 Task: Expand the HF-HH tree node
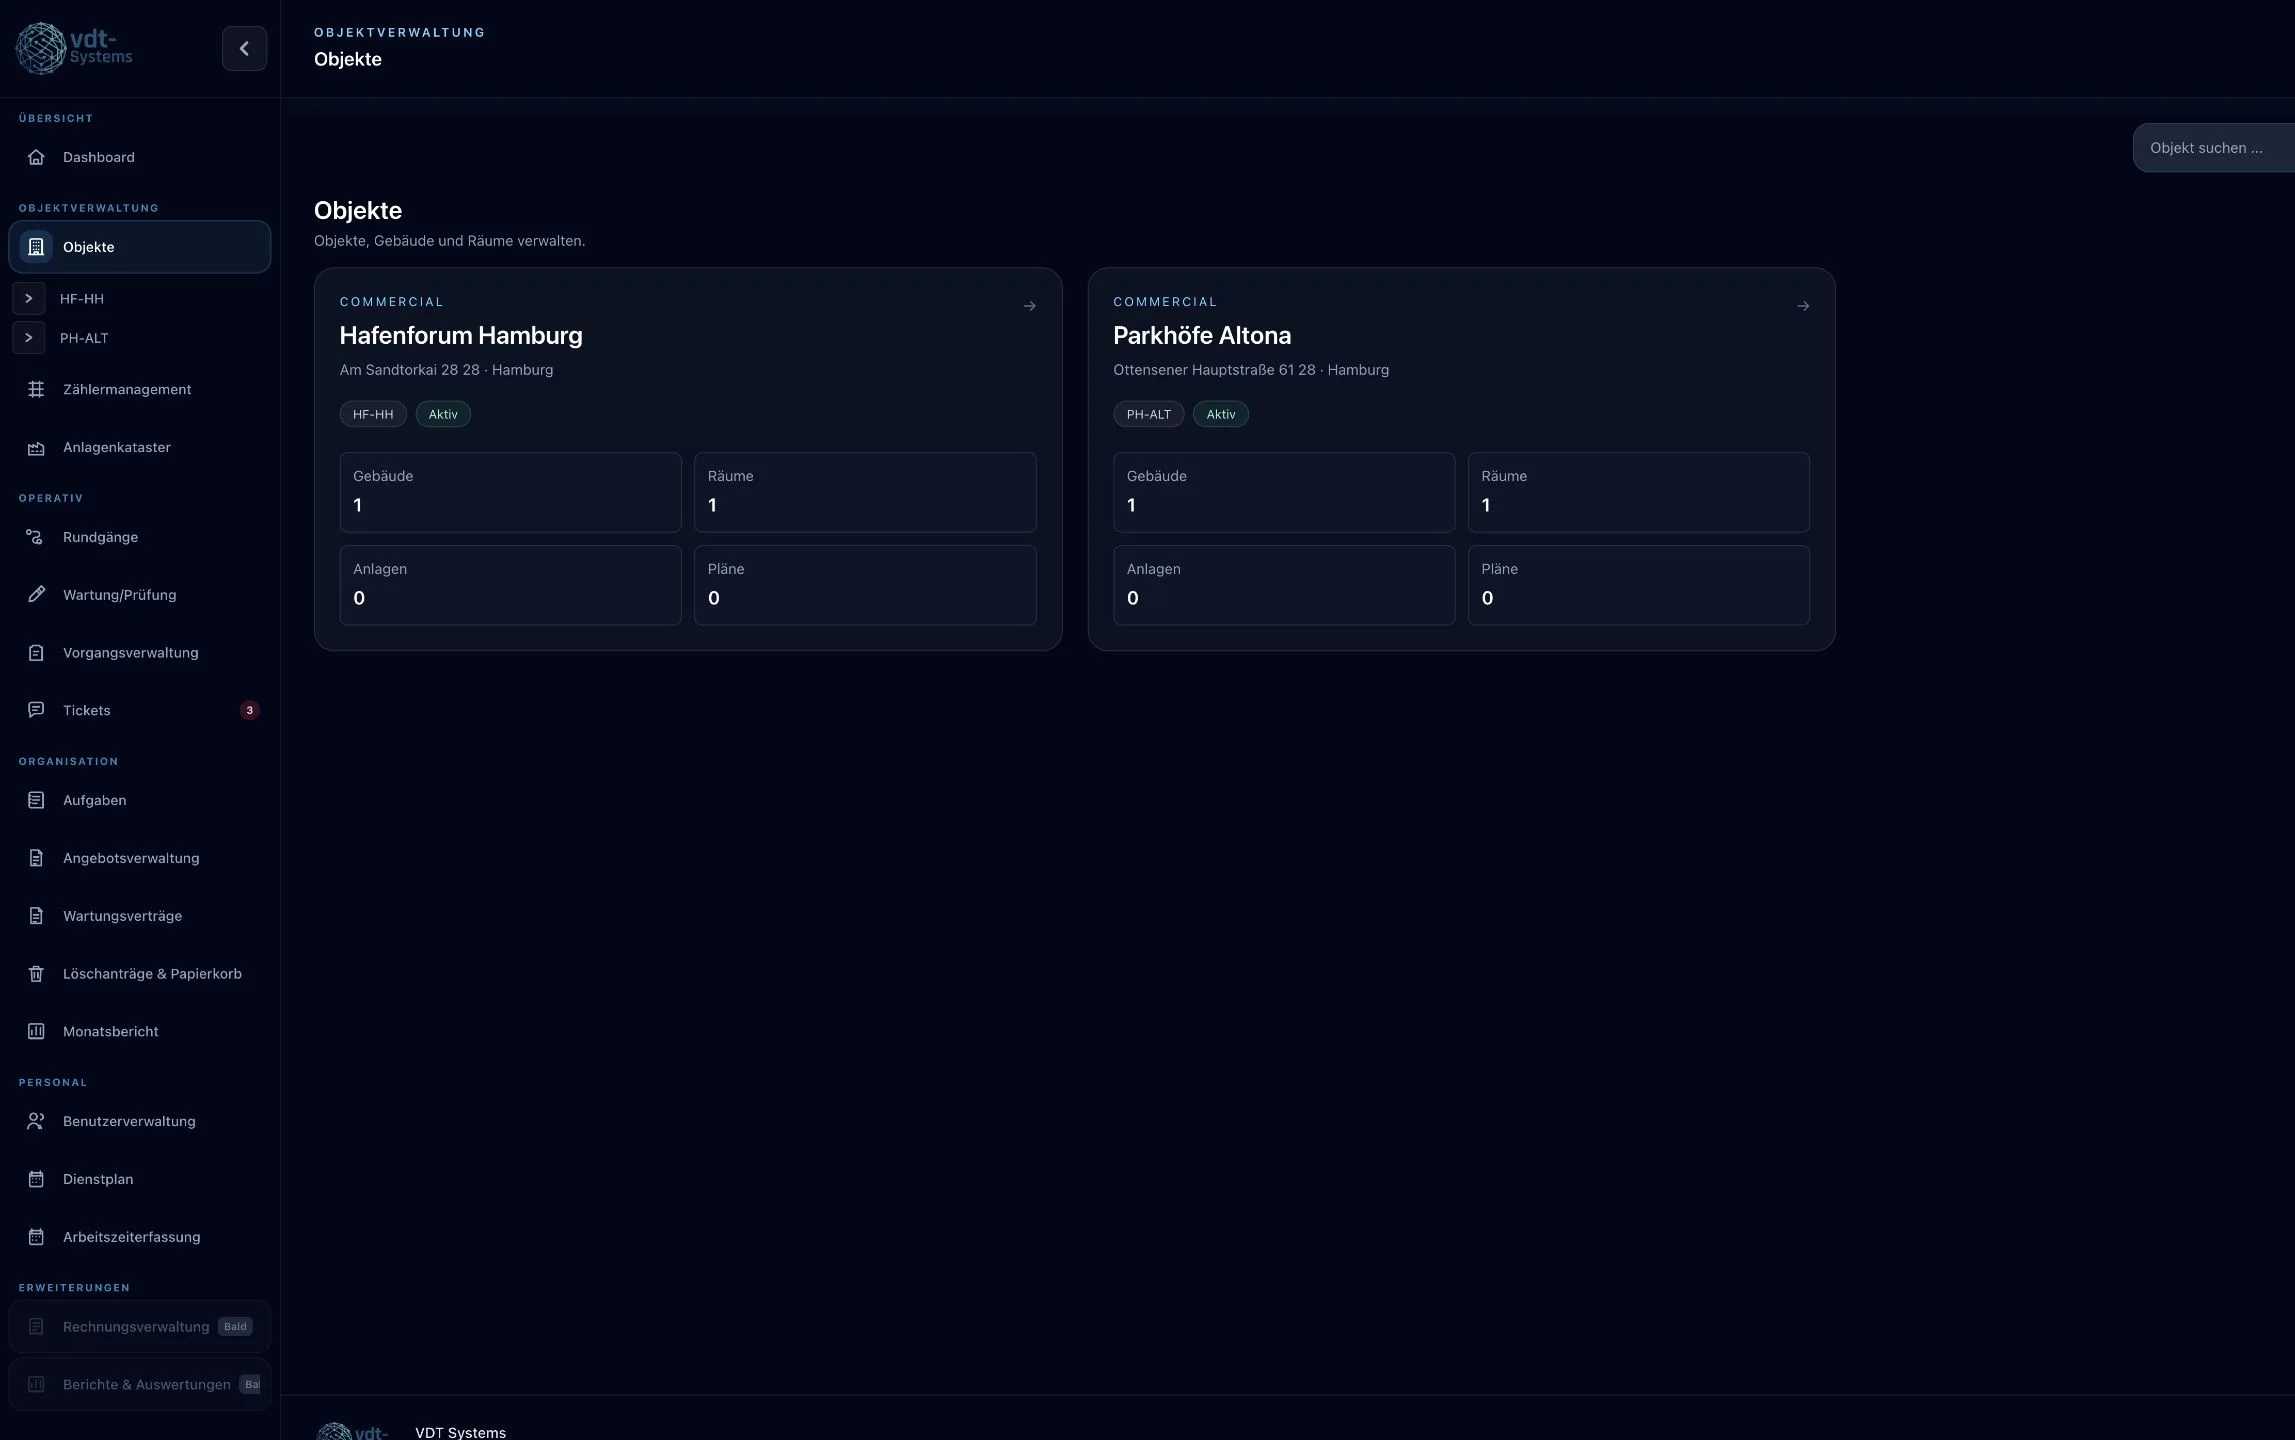[x=29, y=299]
